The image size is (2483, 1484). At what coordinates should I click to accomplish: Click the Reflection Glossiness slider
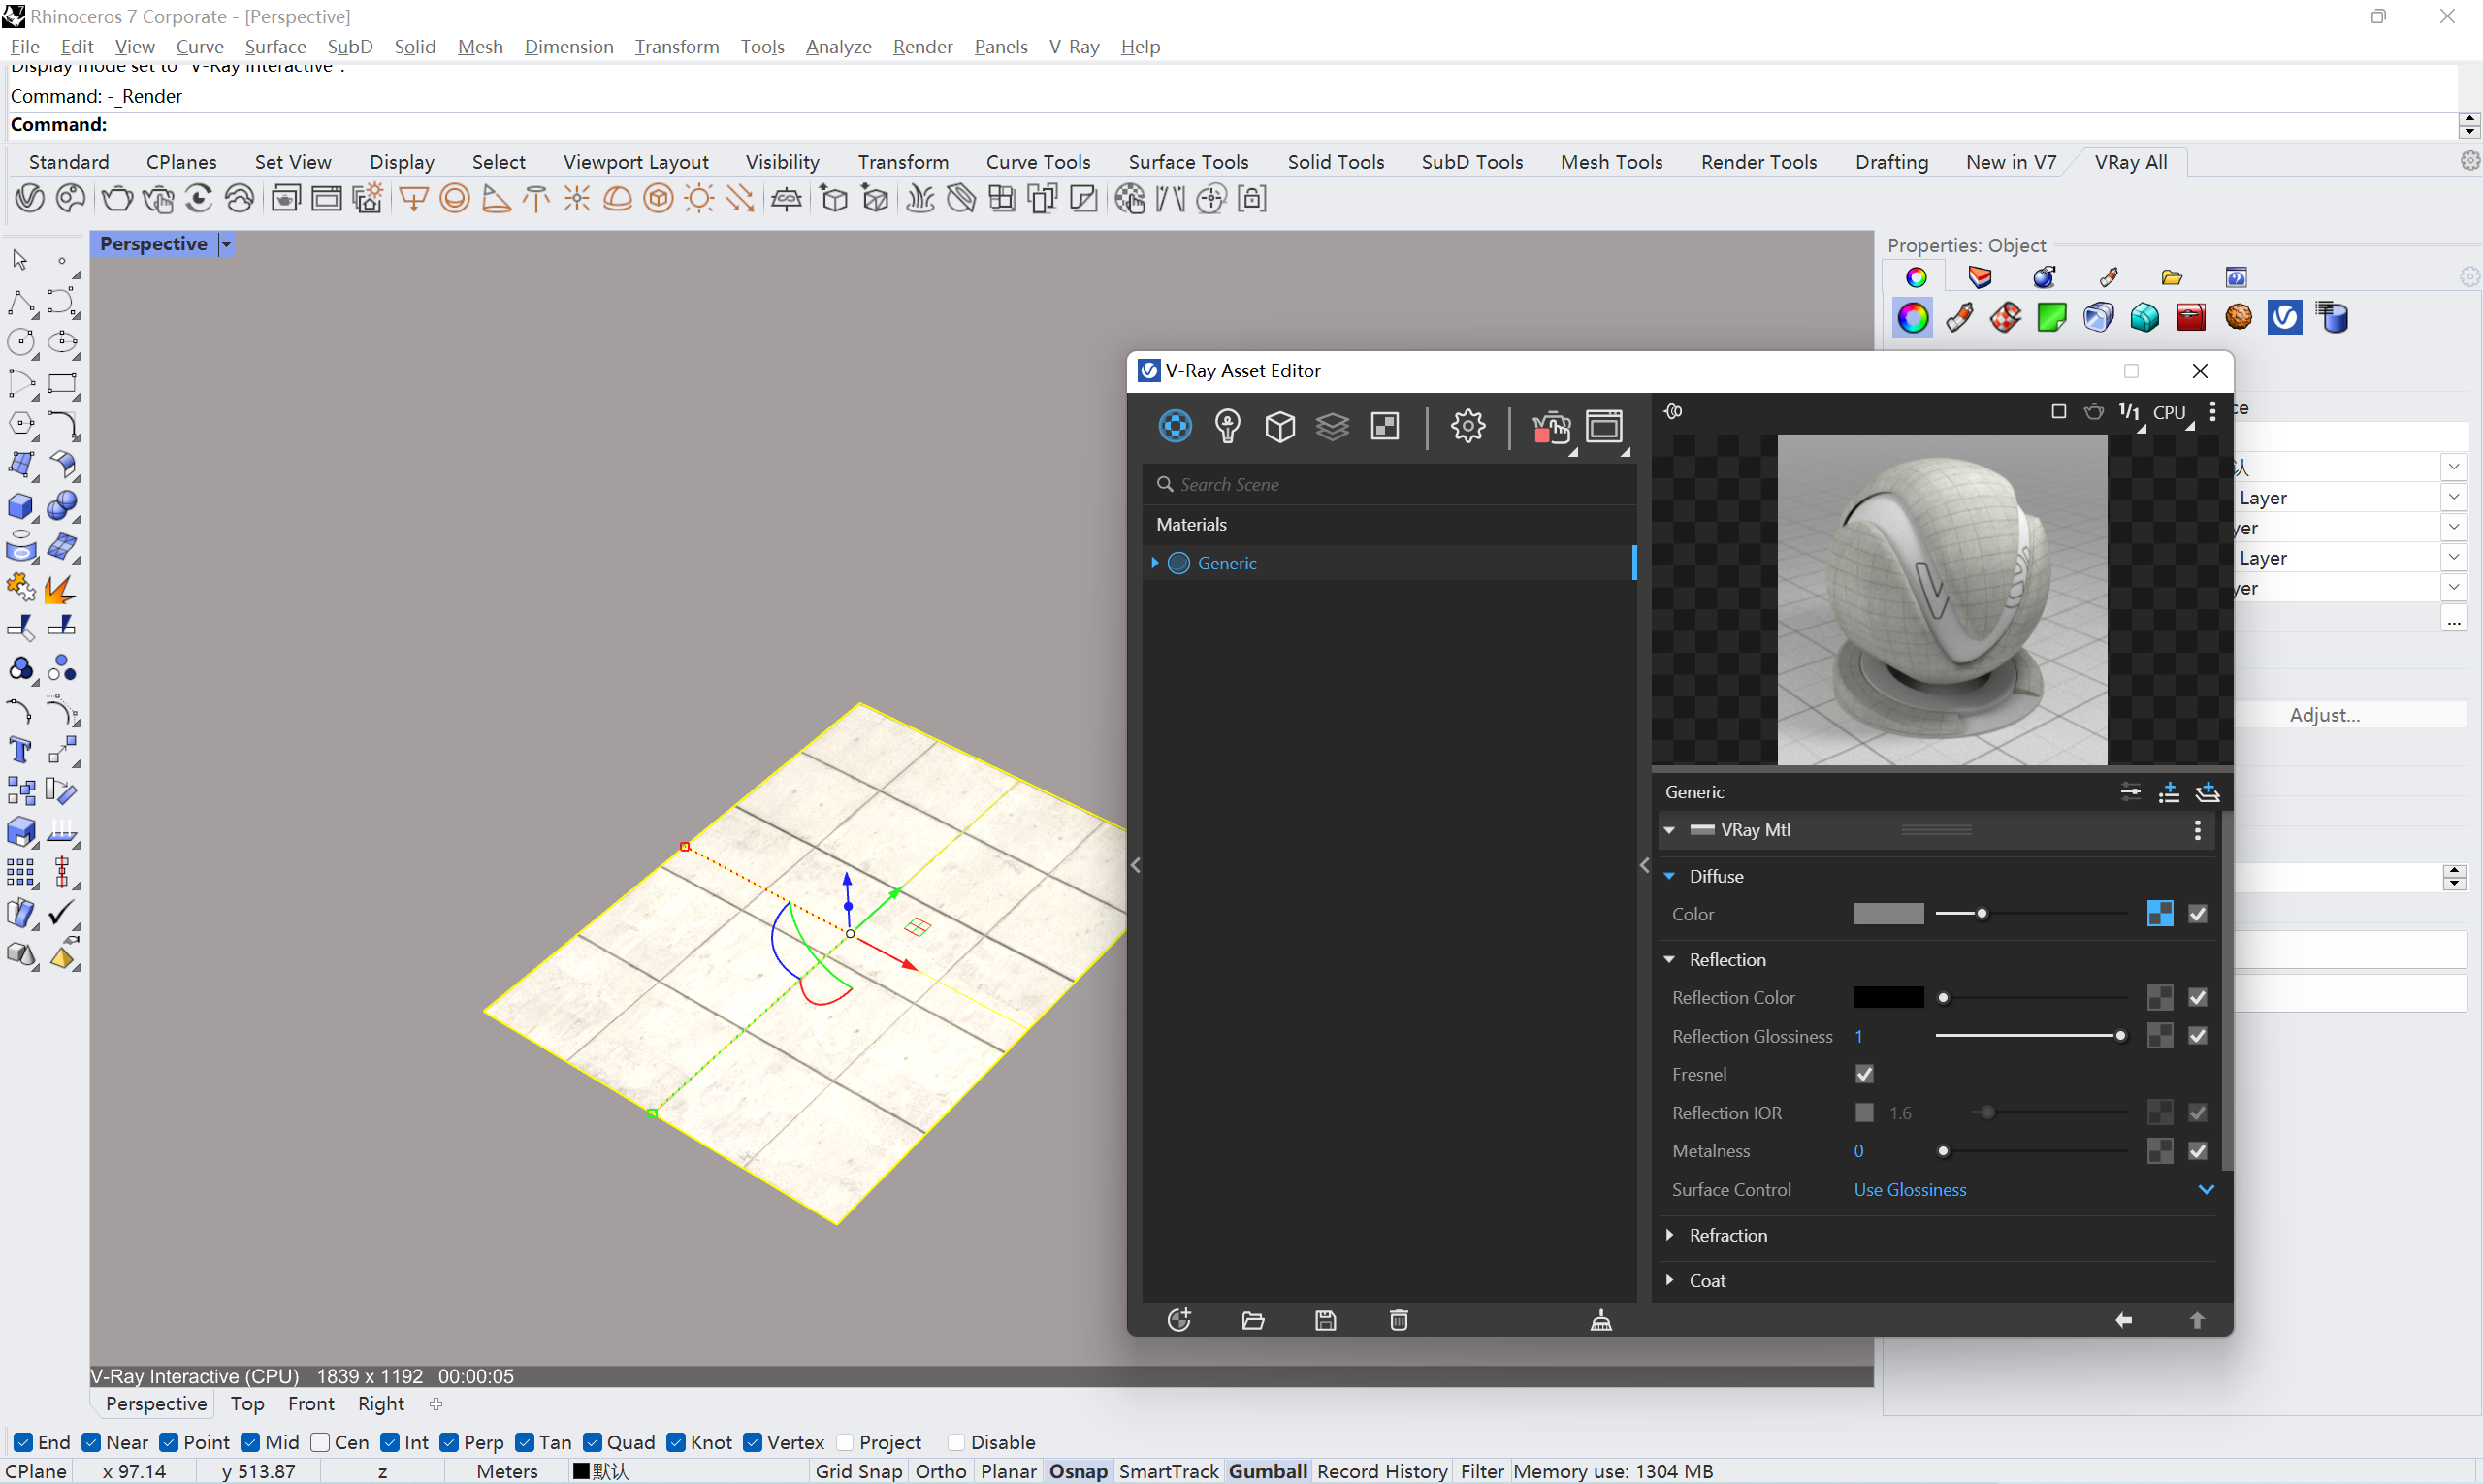click(x=2031, y=1035)
